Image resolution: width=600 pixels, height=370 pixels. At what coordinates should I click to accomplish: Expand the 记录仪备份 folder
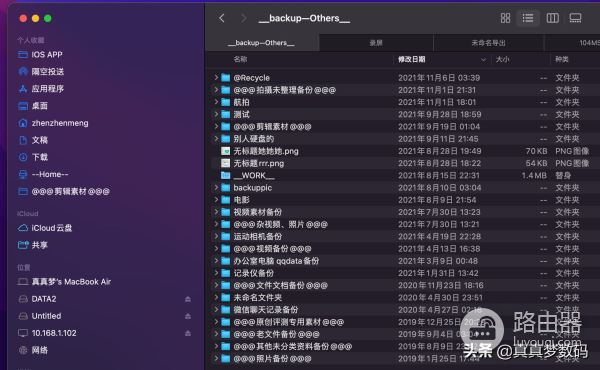pyautogui.click(x=216, y=273)
